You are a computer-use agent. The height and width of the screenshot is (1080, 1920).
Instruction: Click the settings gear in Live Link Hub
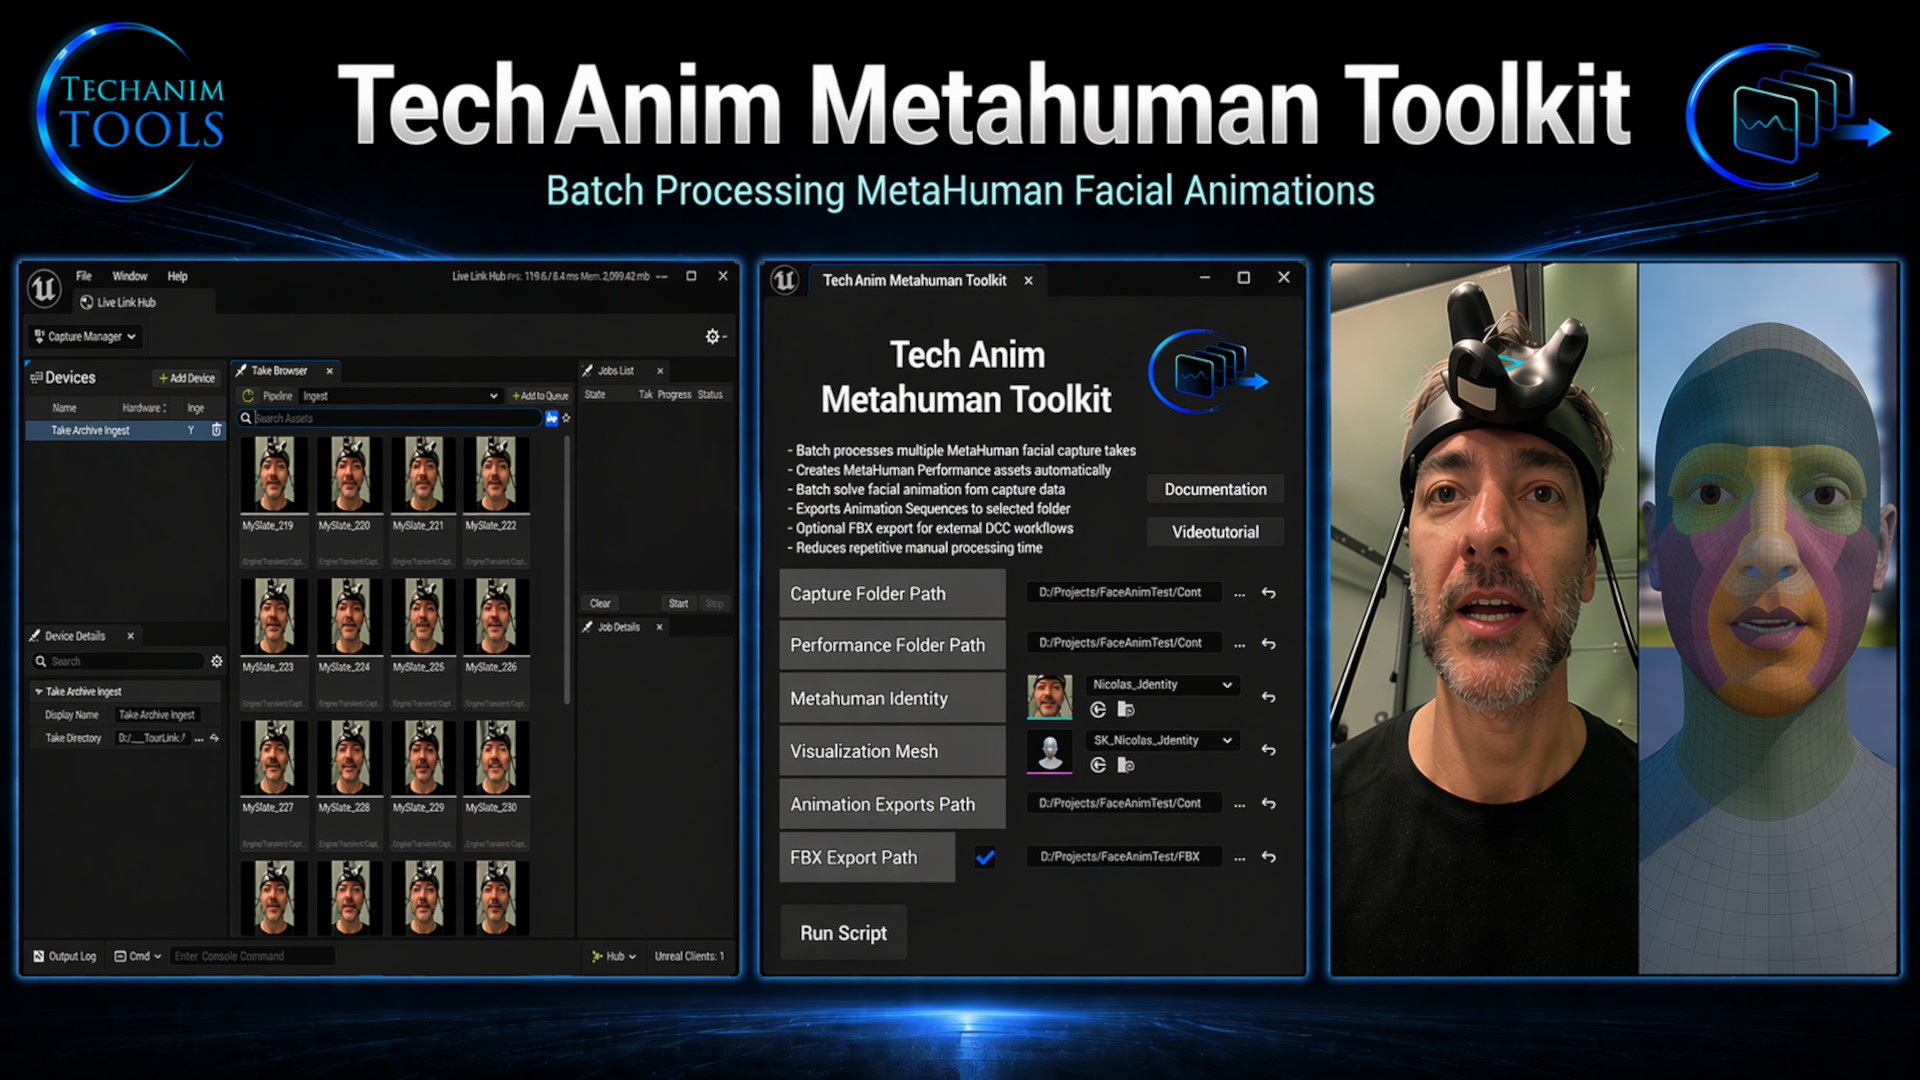[x=712, y=337]
